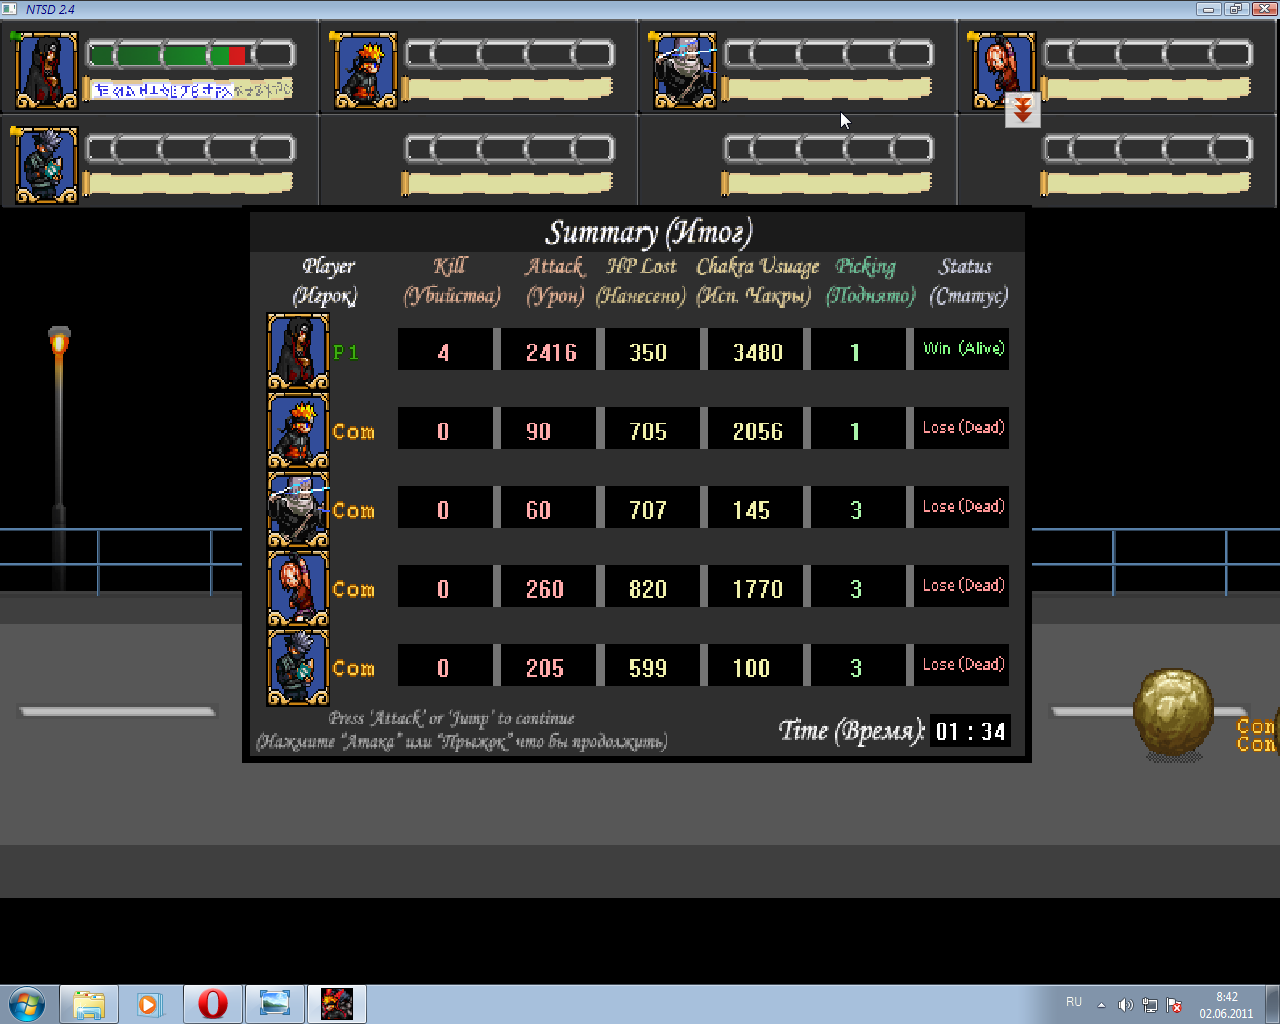This screenshot has height=1024, width=1280.
Task: Click the Status column header
Action: [x=967, y=280]
